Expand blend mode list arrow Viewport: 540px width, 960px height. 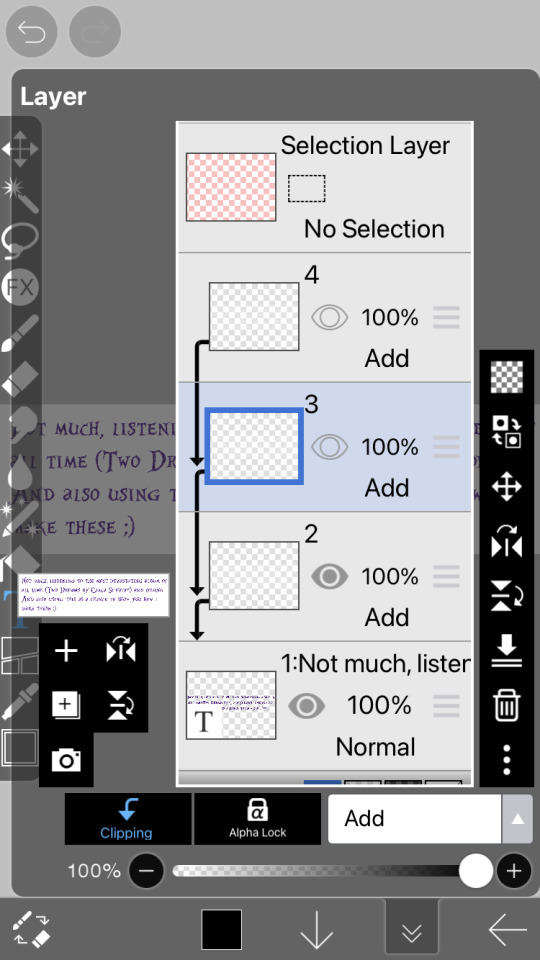point(517,819)
